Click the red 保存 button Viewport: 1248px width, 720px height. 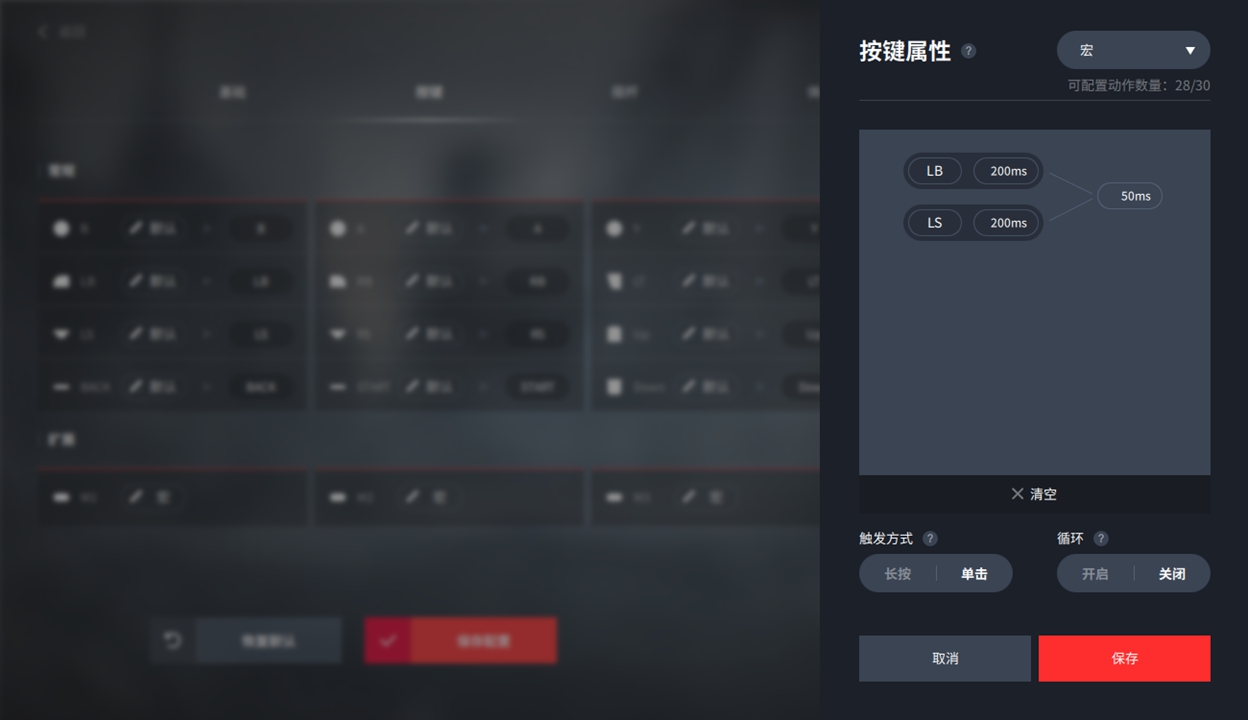tap(1124, 658)
